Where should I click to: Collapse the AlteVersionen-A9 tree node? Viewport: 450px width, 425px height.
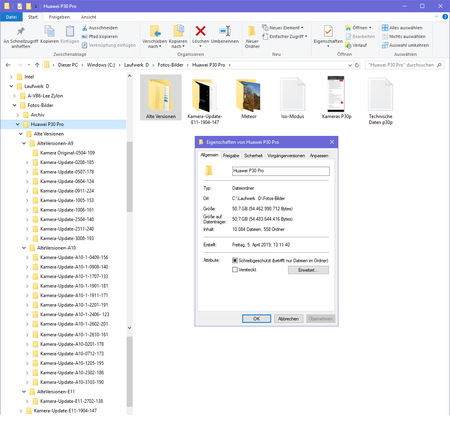(x=24, y=143)
